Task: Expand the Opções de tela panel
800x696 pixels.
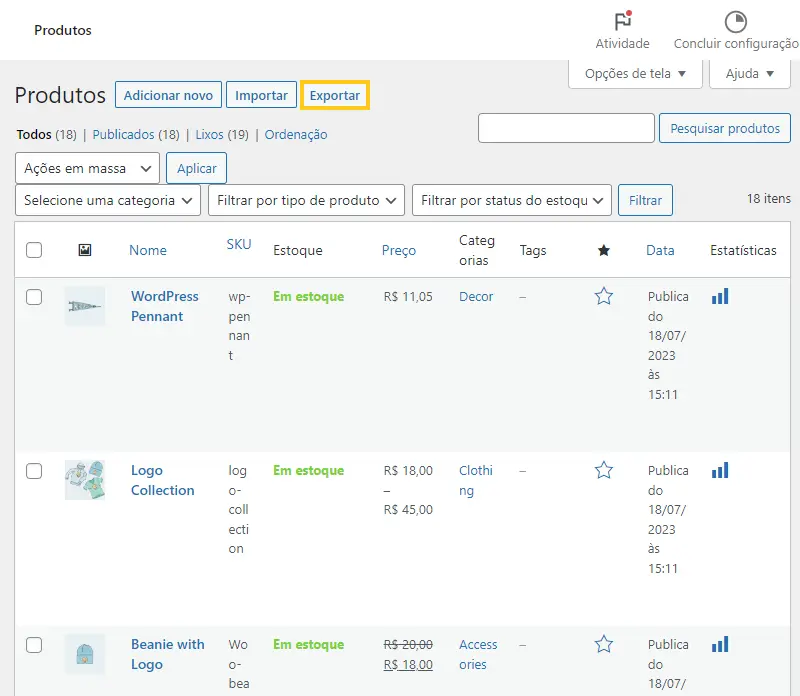Action: click(635, 74)
